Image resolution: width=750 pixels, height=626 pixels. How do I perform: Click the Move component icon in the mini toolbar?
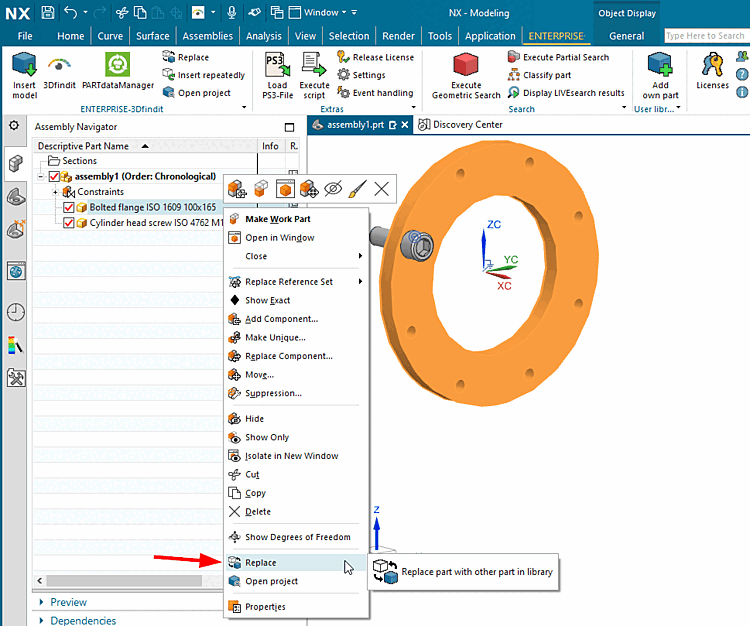pyautogui.click(x=309, y=189)
